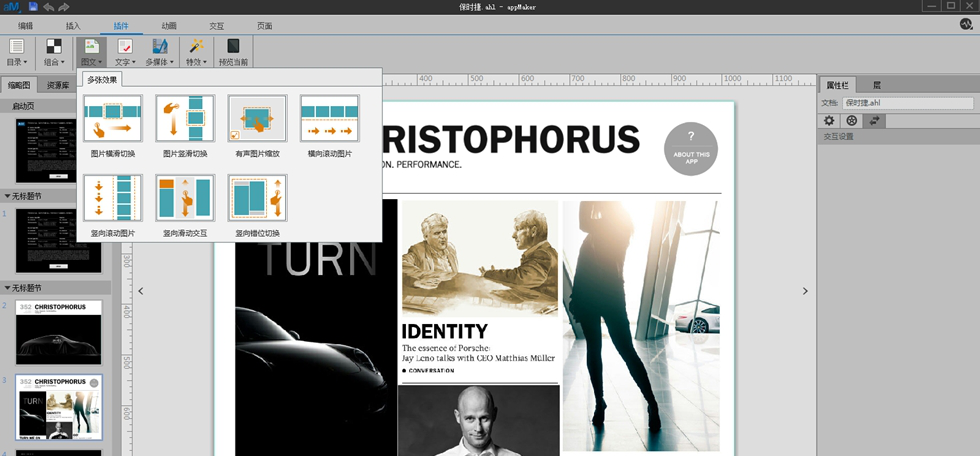Select the sketch of two men talking
Screen dimensions: 980x474
(x=480, y=259)
